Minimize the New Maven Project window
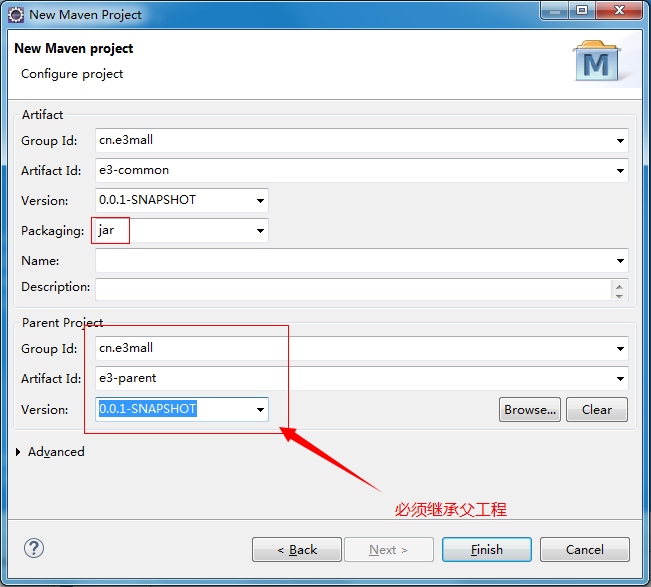Screen dimensions: 651x587 click(555, 10)
